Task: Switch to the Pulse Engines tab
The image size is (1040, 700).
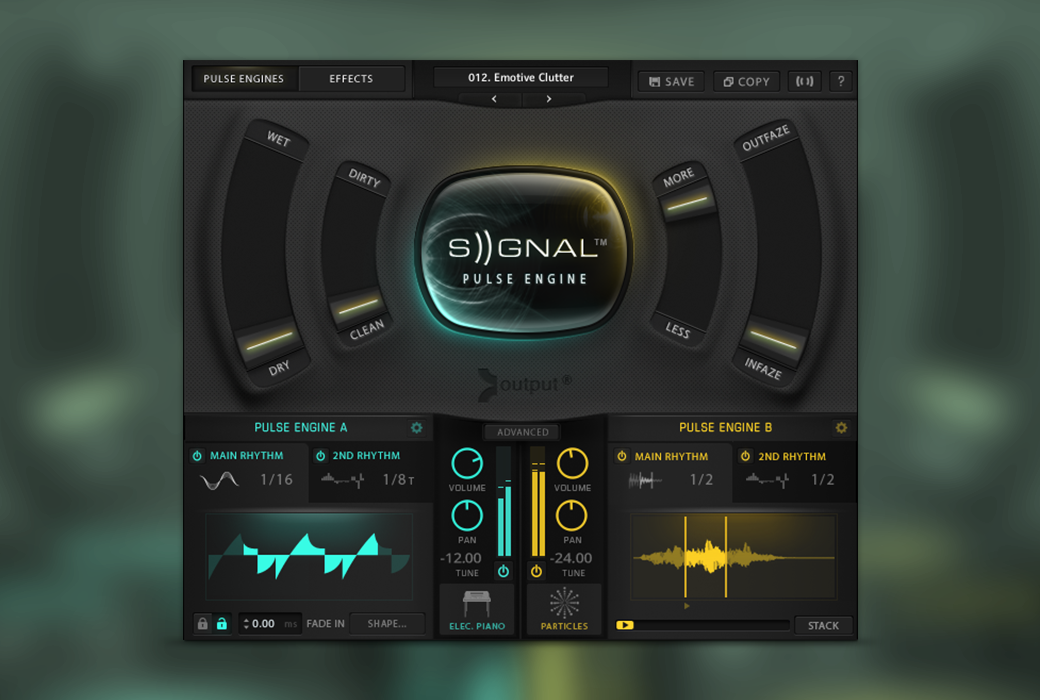Action: pos(243,78)
